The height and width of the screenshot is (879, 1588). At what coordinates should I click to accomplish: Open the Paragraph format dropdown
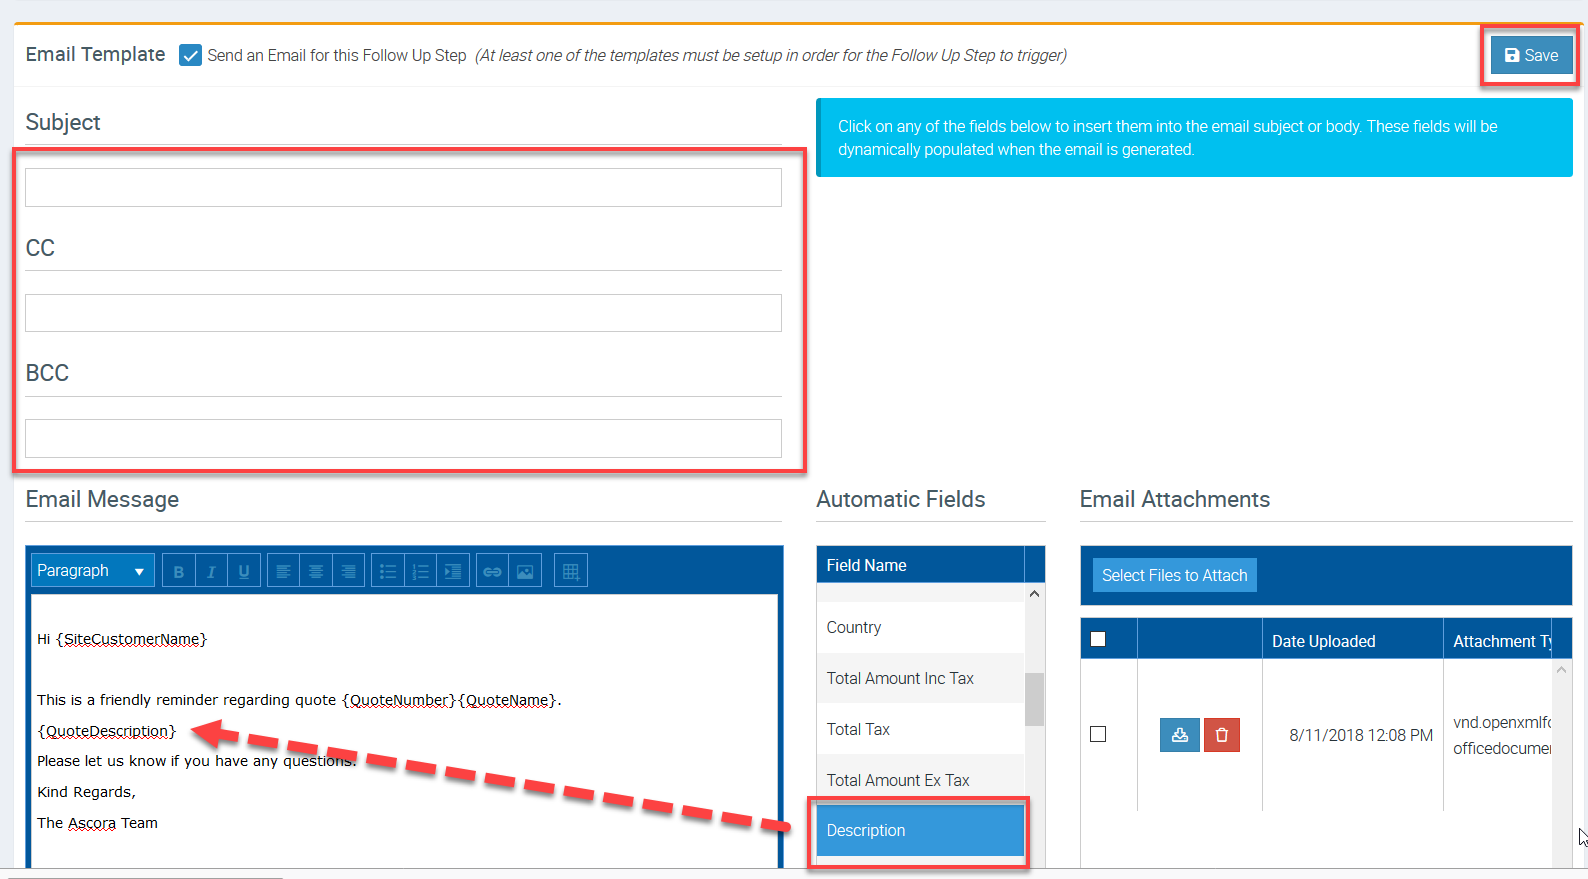(x=92, y=571)
